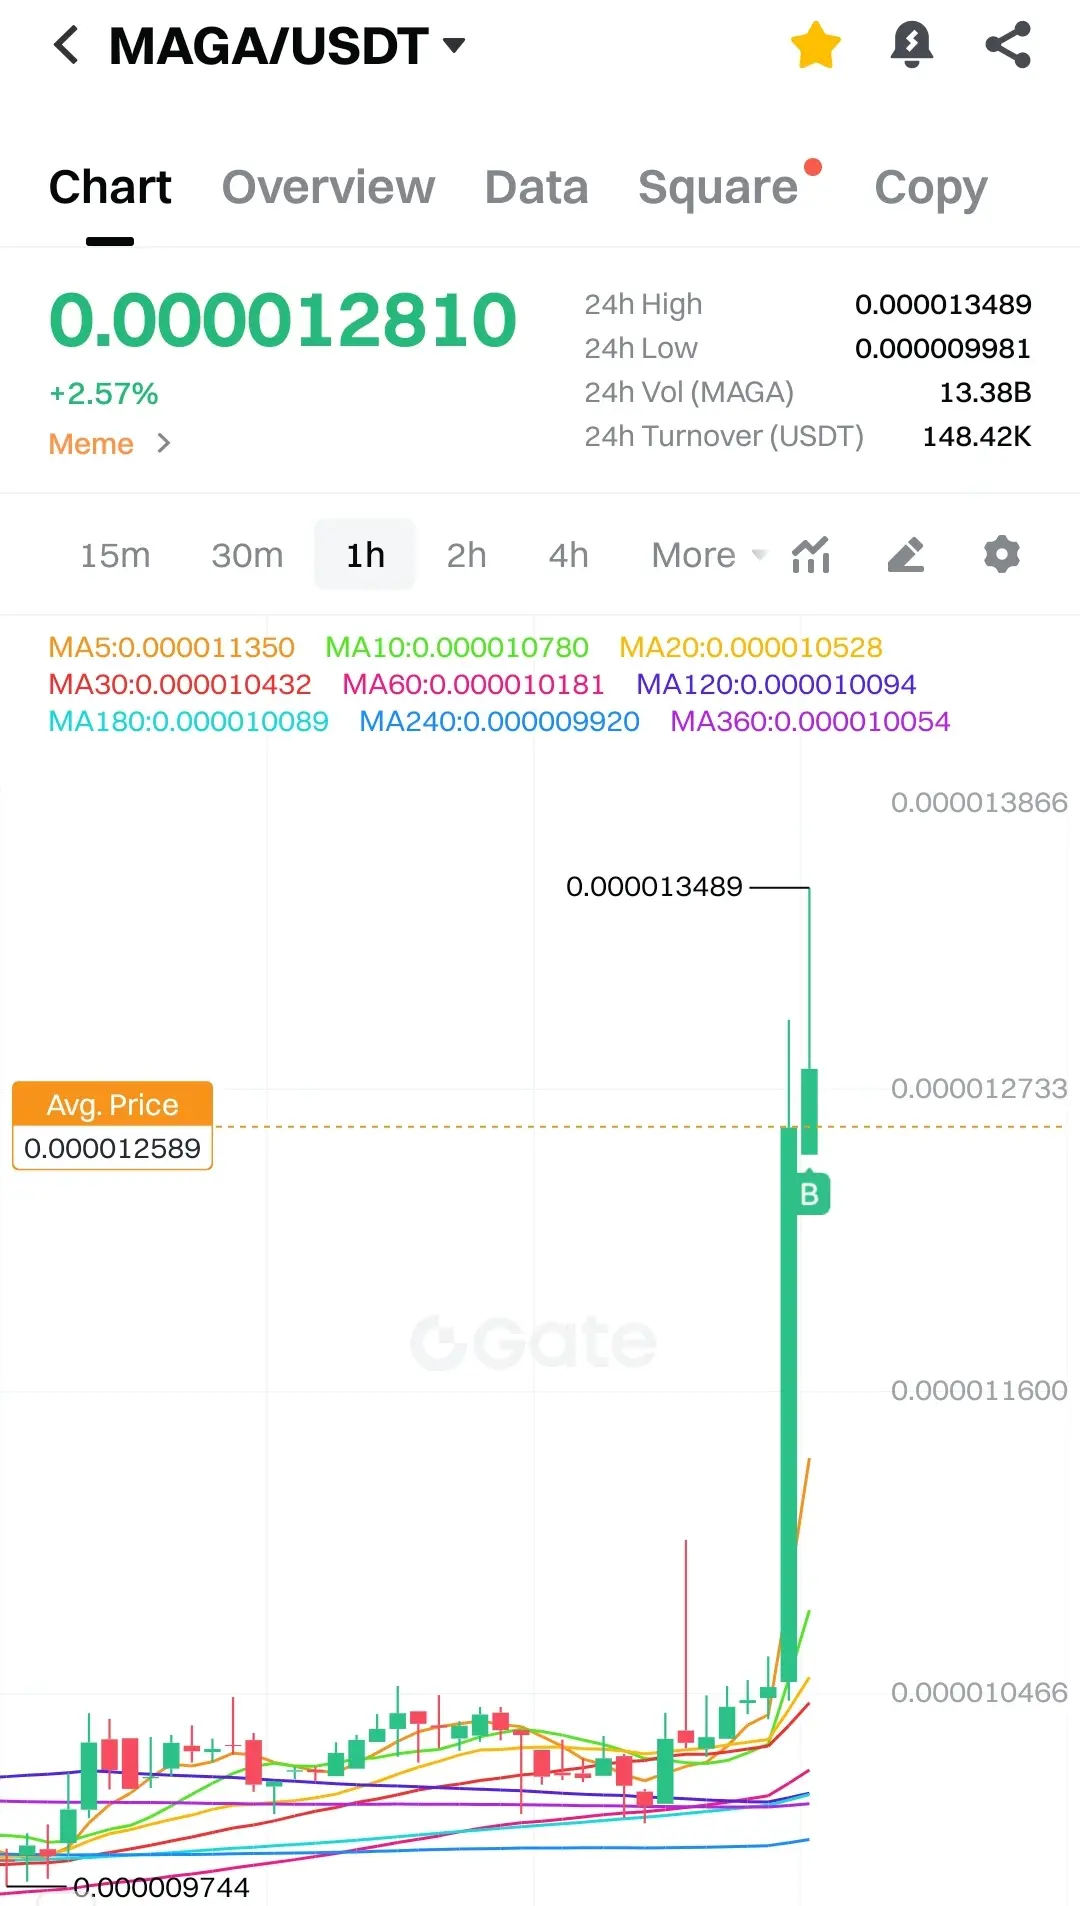Tap the MA5:0.000011350 indicator label
This screenshot has width=1080, height=1906.
pyautogui.click(x=172, y=647)
